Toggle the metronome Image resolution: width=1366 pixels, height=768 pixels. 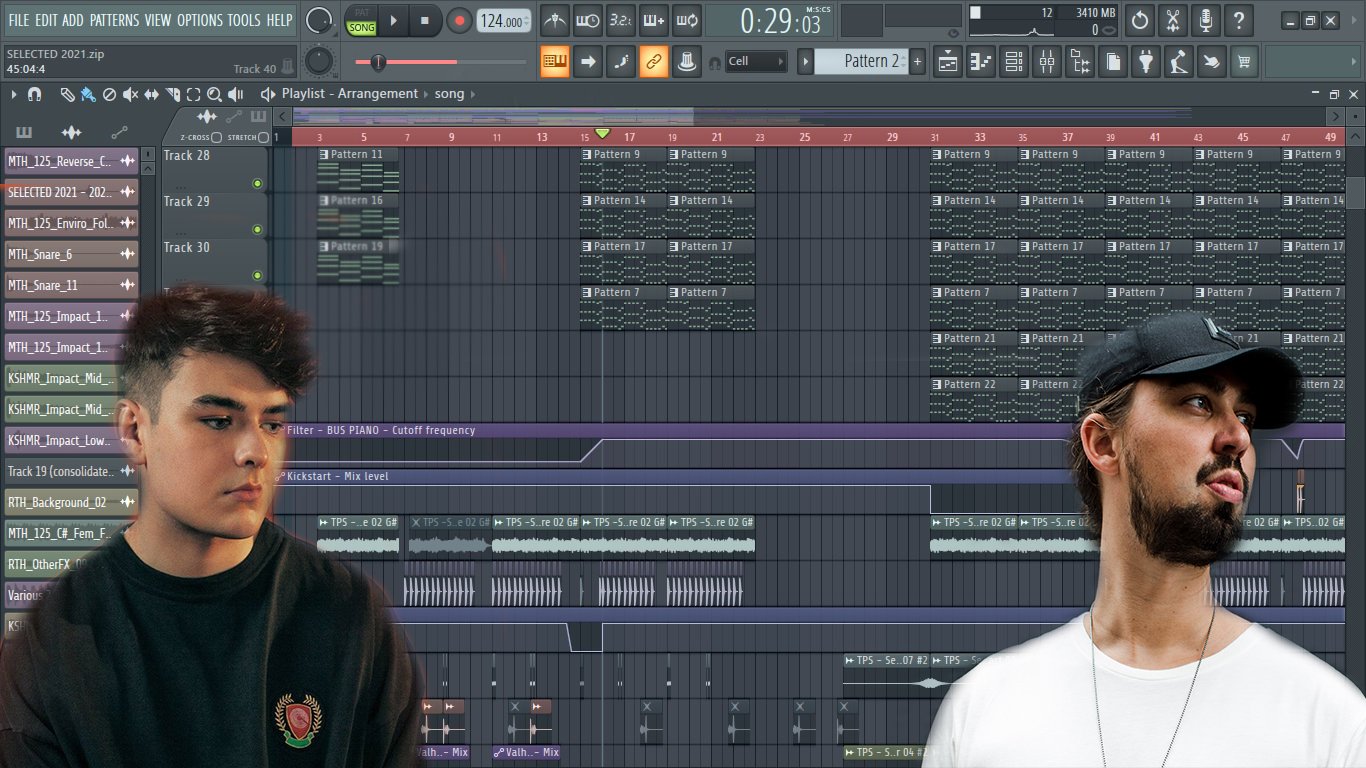coord(555,20)
